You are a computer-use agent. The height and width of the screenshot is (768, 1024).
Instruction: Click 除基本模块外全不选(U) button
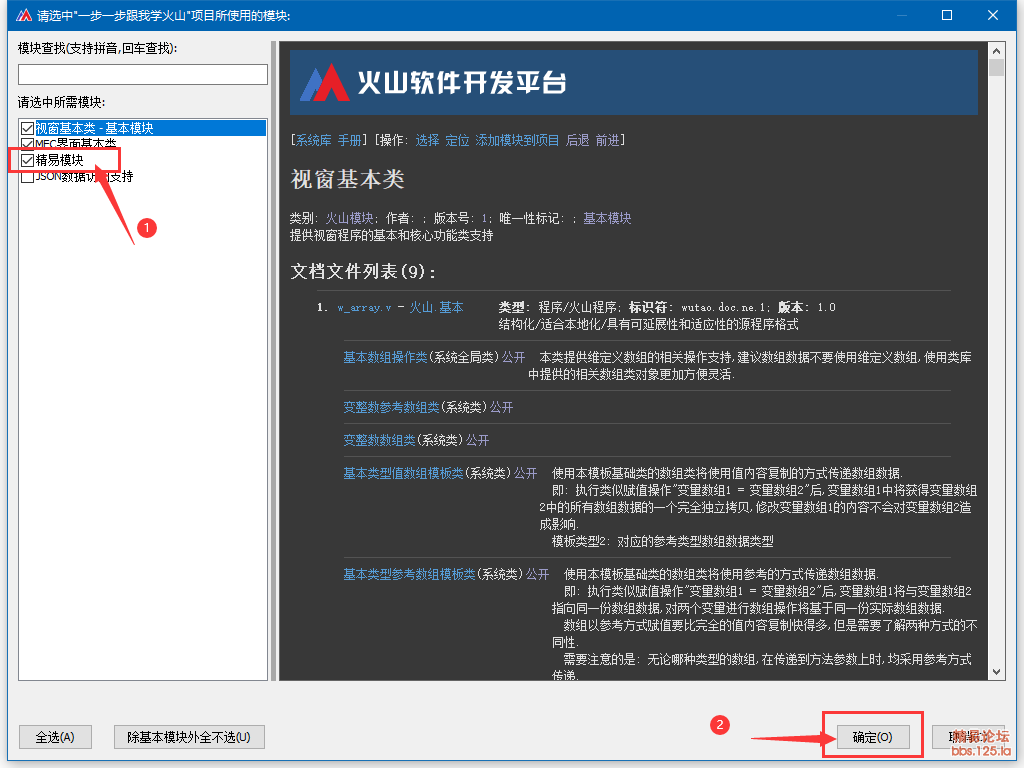(189, 737)
